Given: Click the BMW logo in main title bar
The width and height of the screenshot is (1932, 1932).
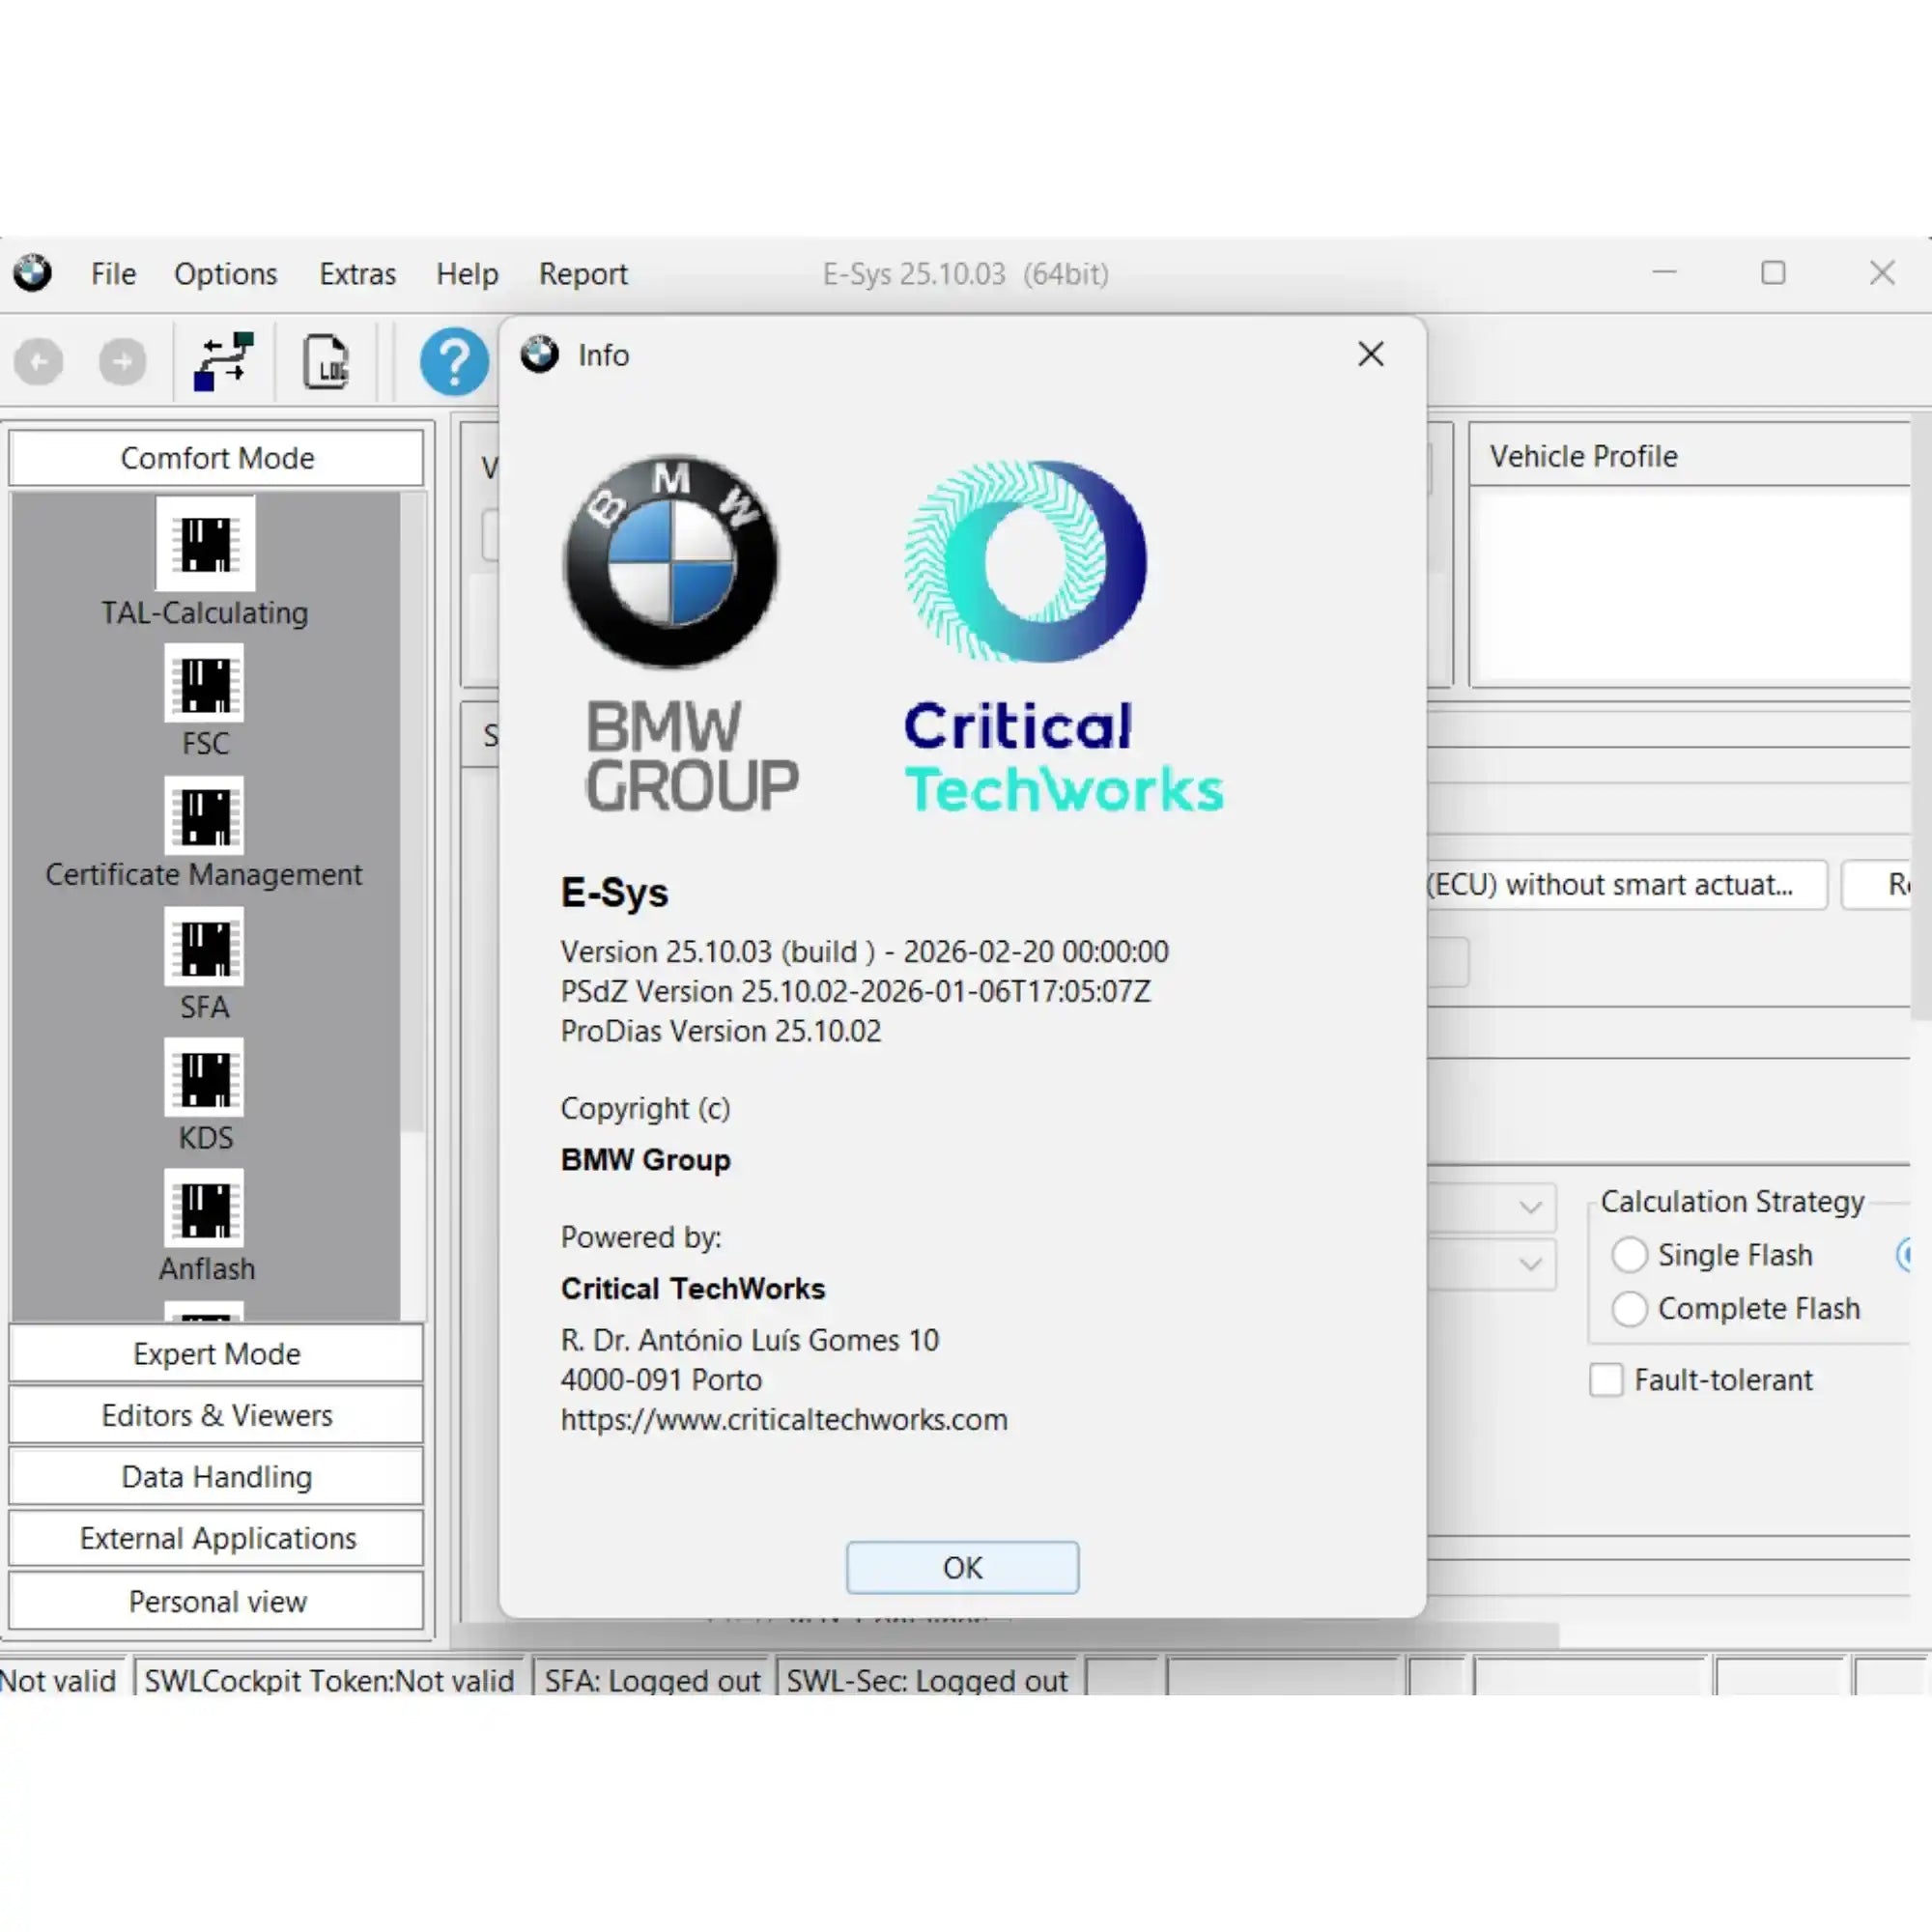Looking at the screenshot, I should [x=33, y=273].
